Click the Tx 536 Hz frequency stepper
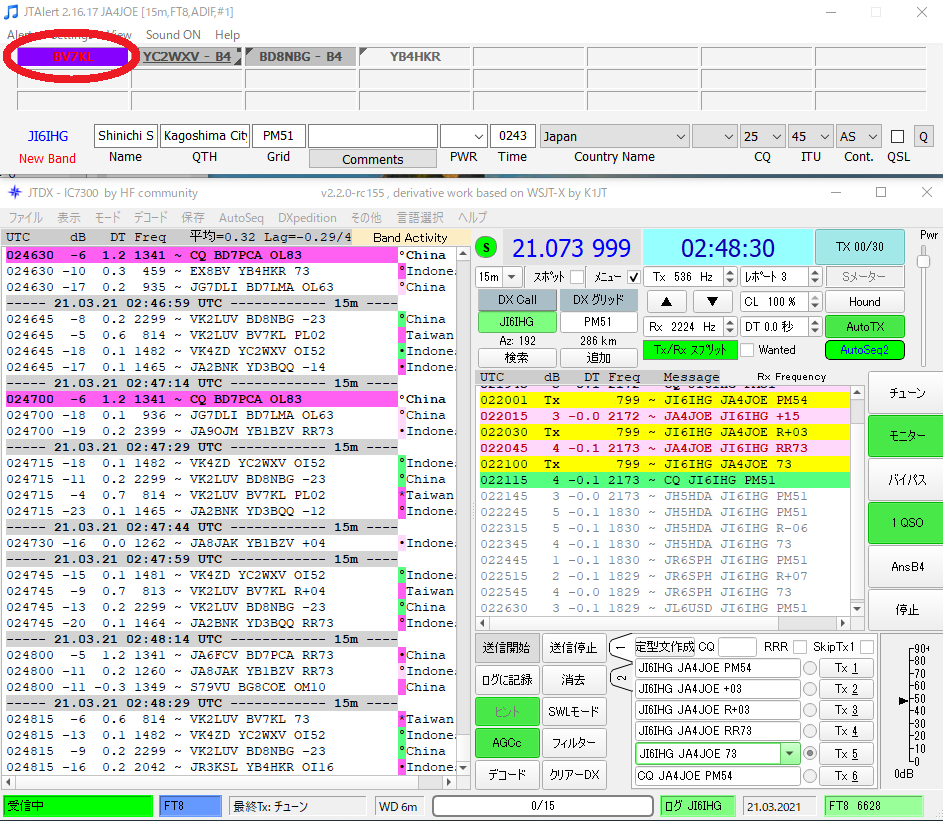The width and height of the screenshot is (943, 821). pos(730,277)
